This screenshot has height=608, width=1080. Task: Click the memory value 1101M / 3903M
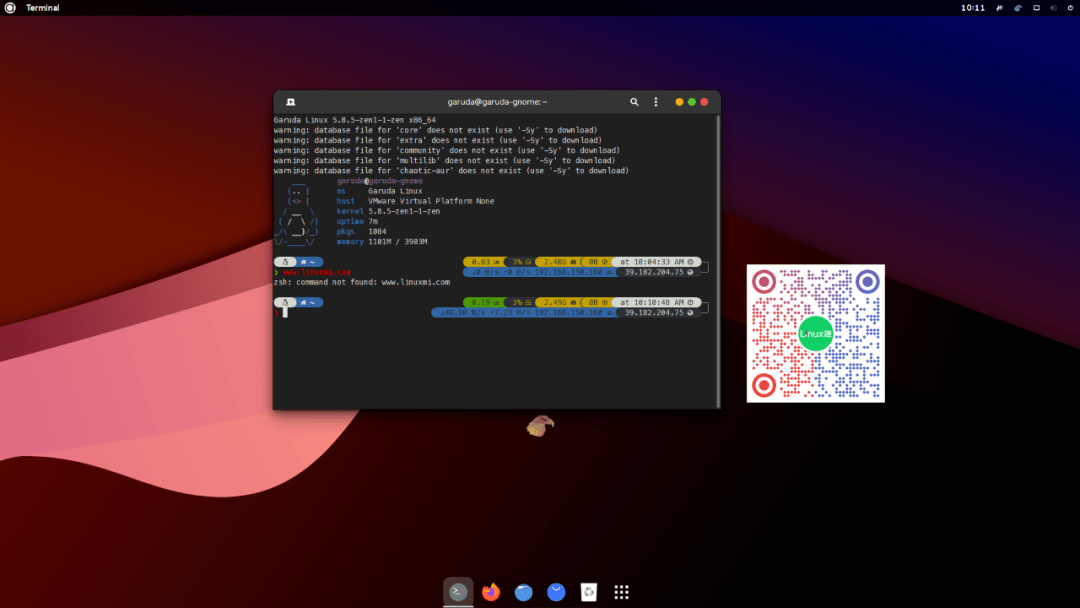(397, 242)
